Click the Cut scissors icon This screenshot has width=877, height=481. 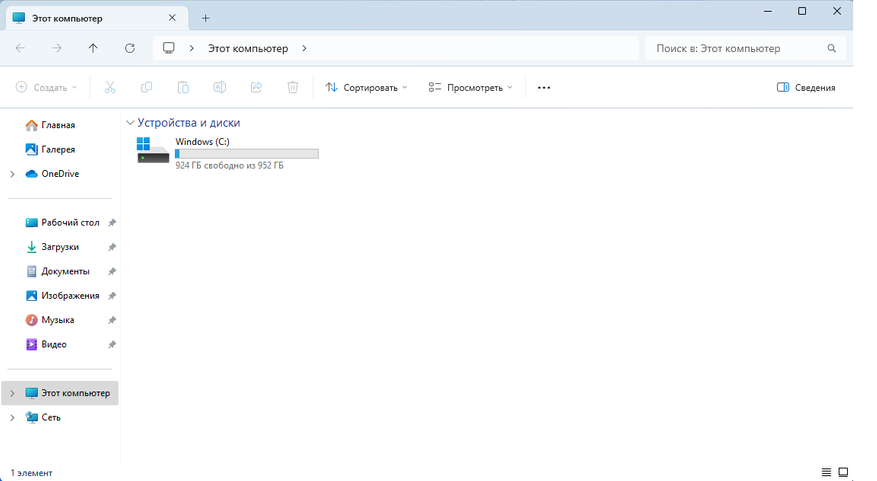tap(110, 87)
